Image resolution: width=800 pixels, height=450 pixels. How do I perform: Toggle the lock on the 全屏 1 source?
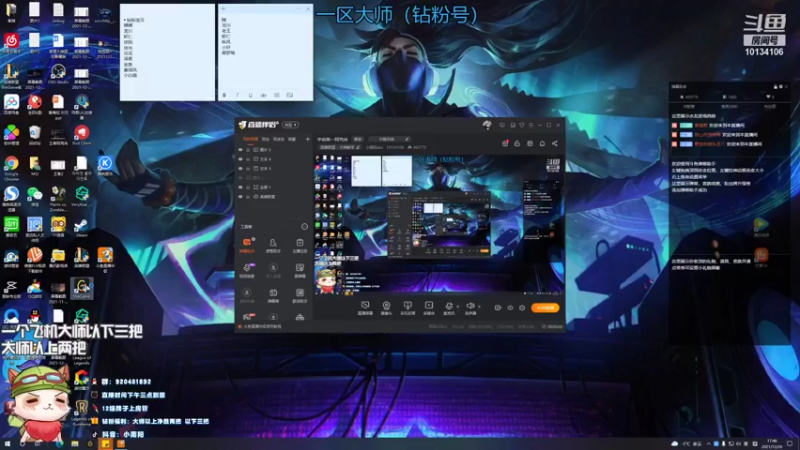tap(248, 187)
